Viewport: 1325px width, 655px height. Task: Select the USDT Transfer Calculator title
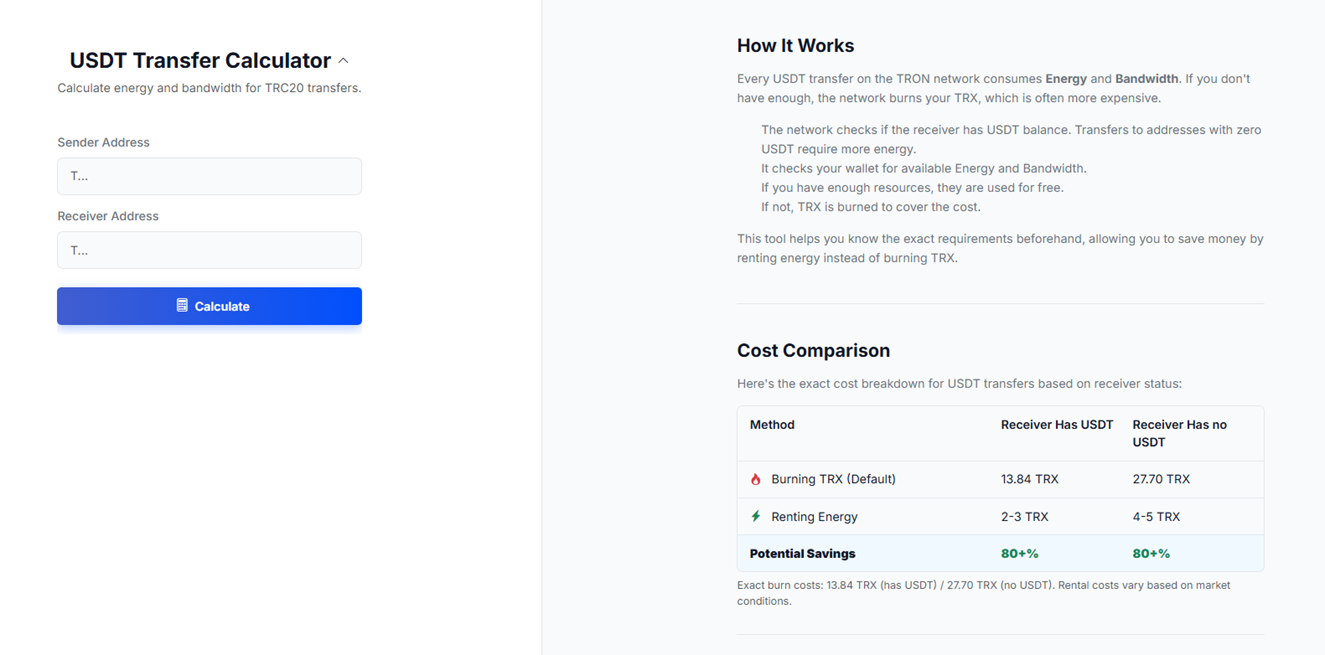coord(200,61)
